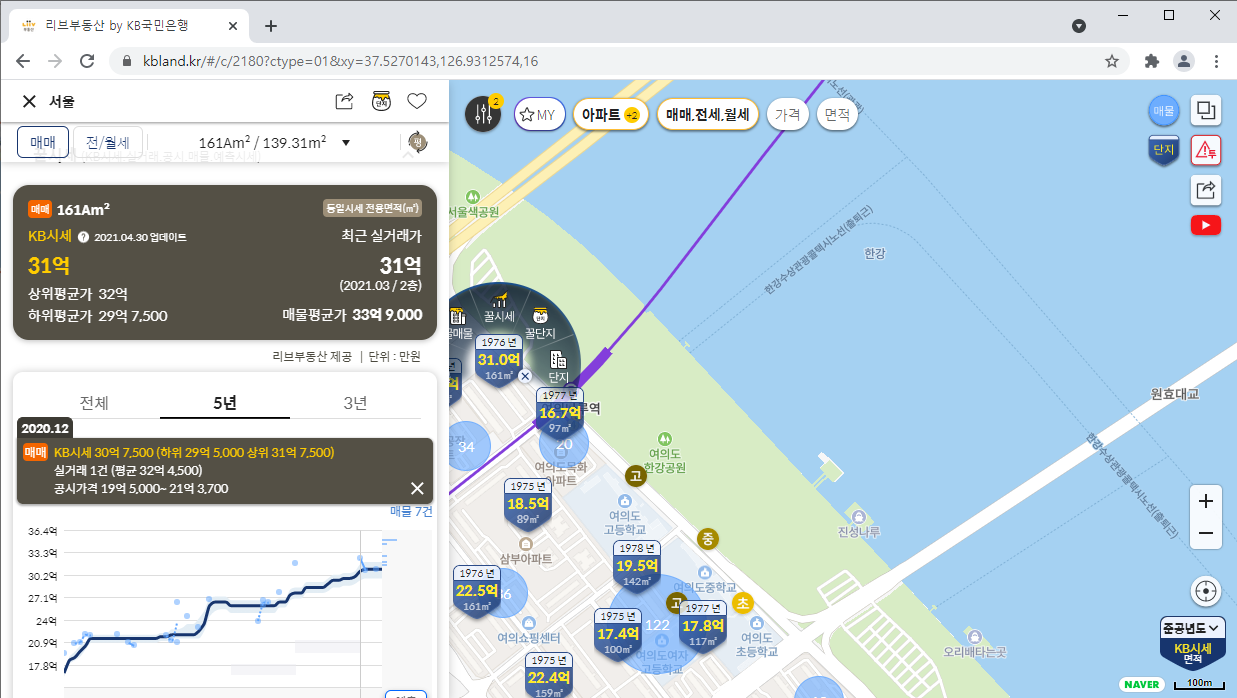The width and height of the screenshot is (1237, 698).
Task: Click the KB시세 question mark help icon
Action: [x=84, y=237]
